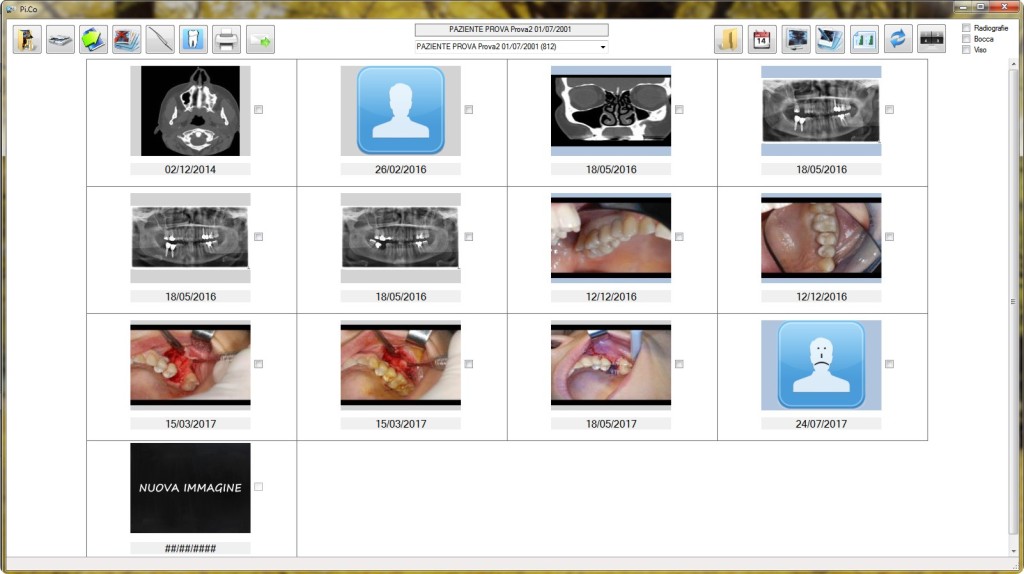The height and width of the screenshot is (574, 1024).
Task: Click the ##/##/#### date field
Action: click(190, 549)
